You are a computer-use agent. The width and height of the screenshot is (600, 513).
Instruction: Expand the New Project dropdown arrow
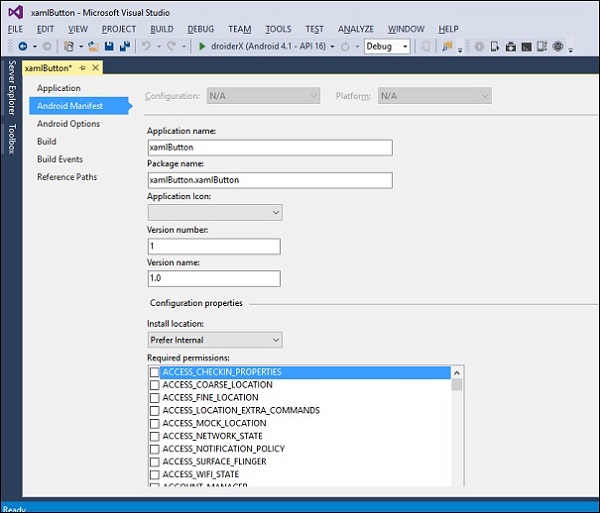click(81, 47)
